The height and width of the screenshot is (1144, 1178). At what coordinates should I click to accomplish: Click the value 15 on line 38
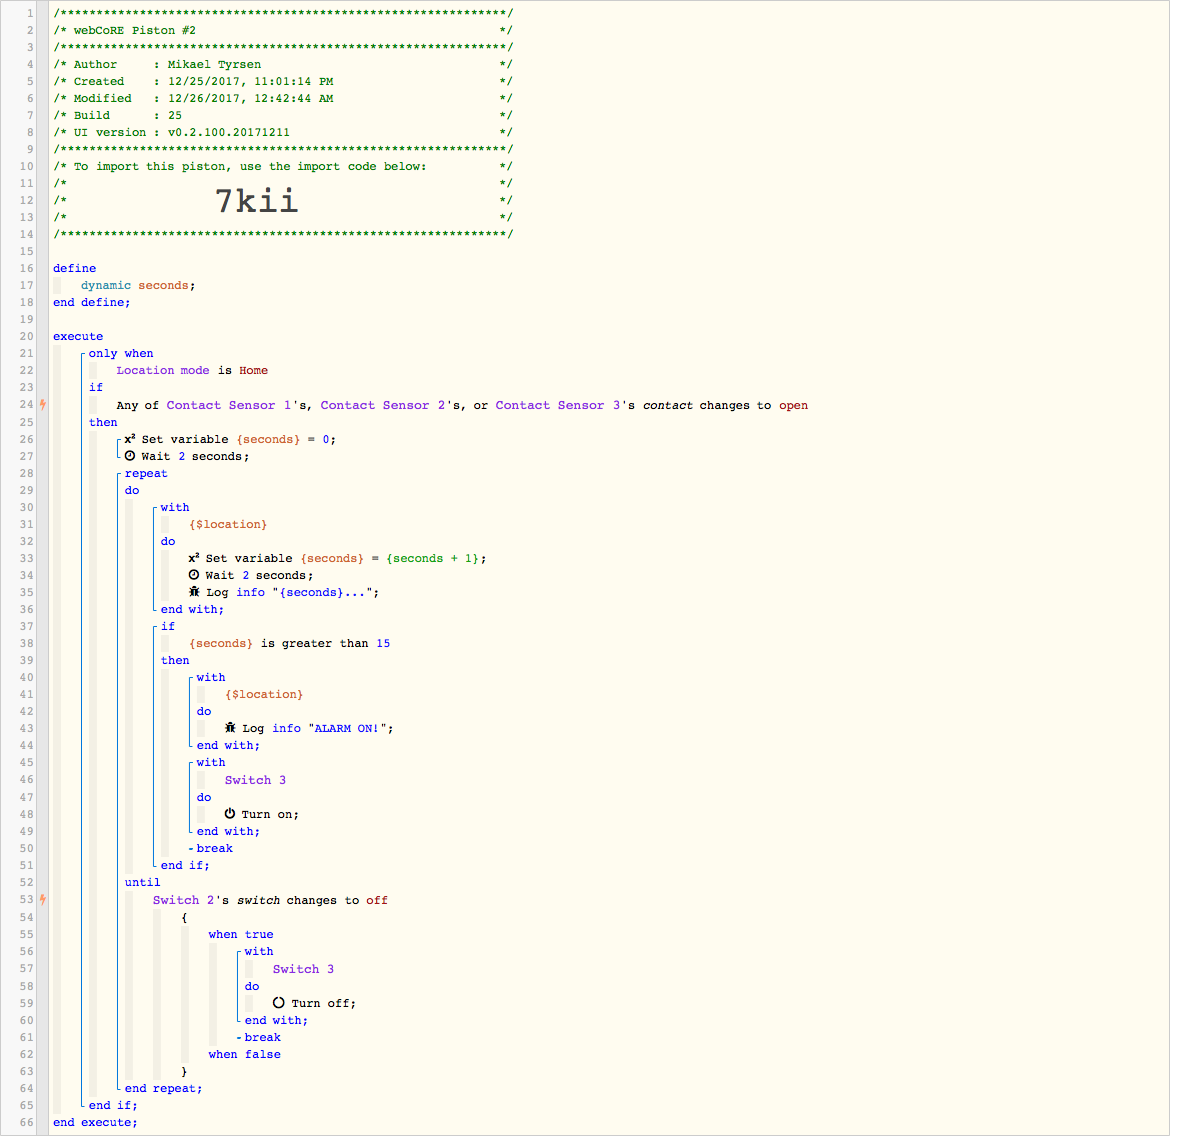(x=383, y=644)
